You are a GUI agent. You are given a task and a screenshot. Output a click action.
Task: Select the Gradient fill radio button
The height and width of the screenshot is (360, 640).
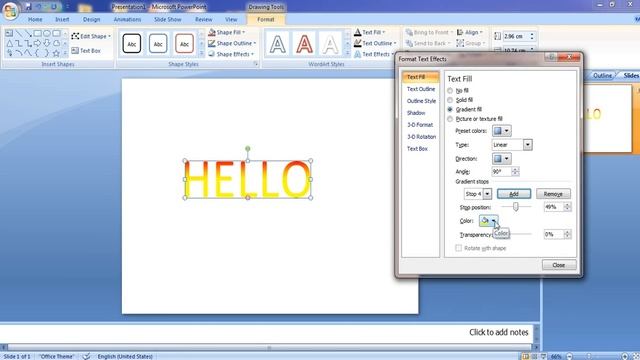pos(450,109)
